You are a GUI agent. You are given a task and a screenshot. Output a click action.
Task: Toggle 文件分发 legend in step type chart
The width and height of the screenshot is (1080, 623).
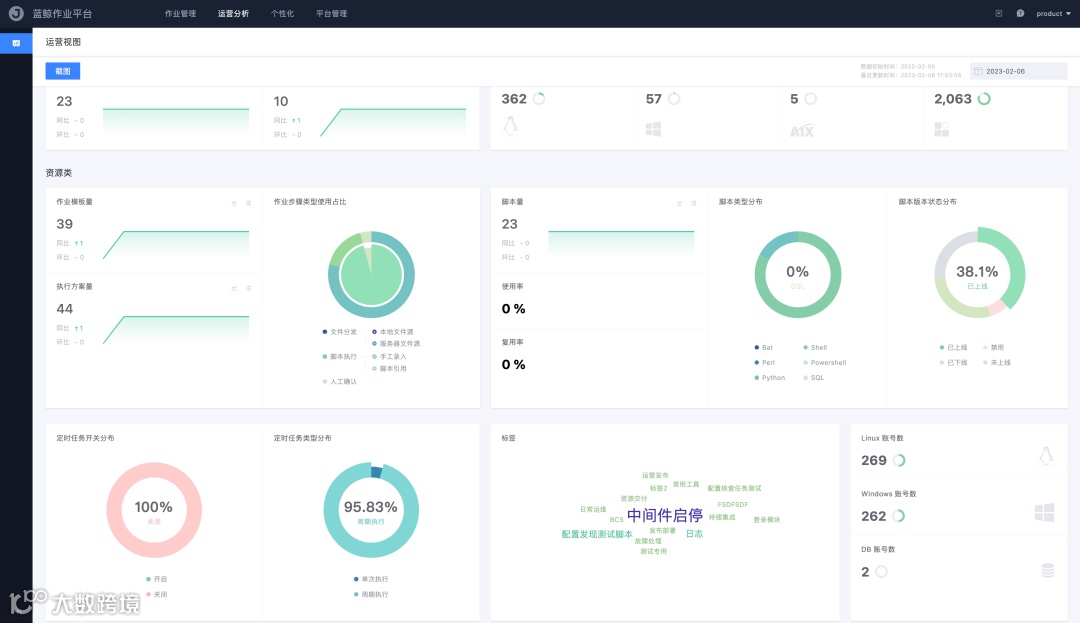[x=340, y=332]
